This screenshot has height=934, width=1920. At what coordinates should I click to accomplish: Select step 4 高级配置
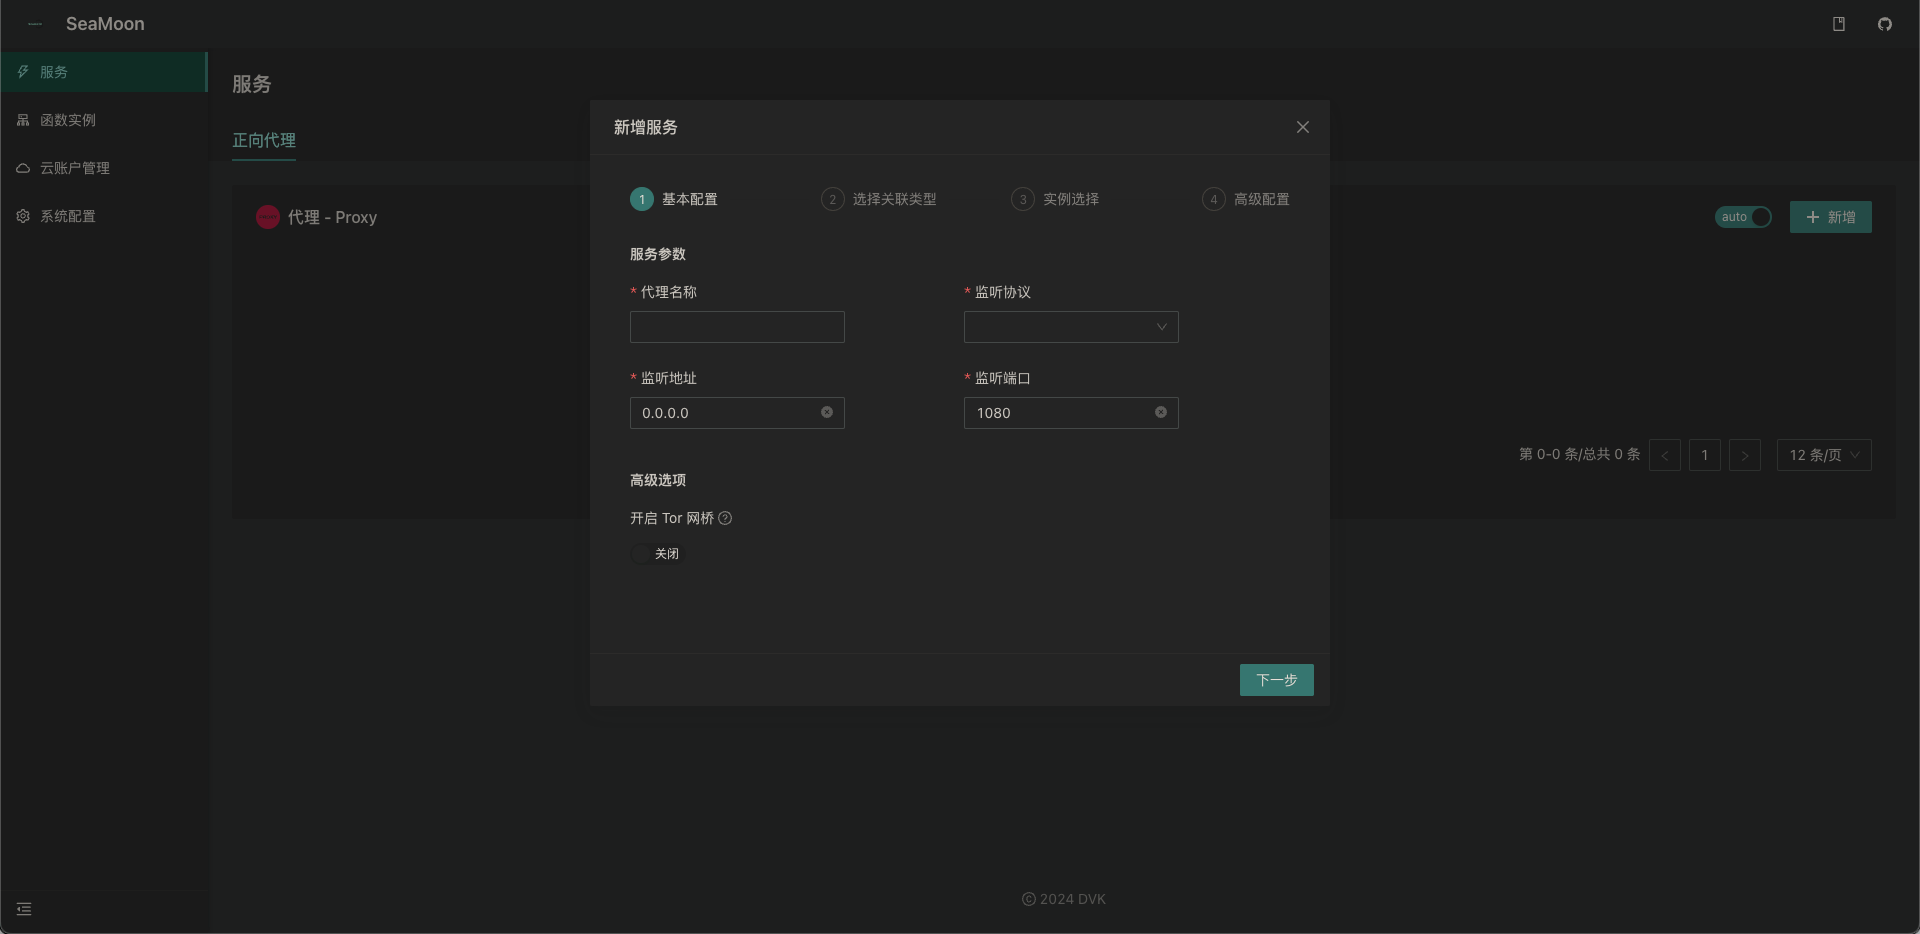point(1246,199)
